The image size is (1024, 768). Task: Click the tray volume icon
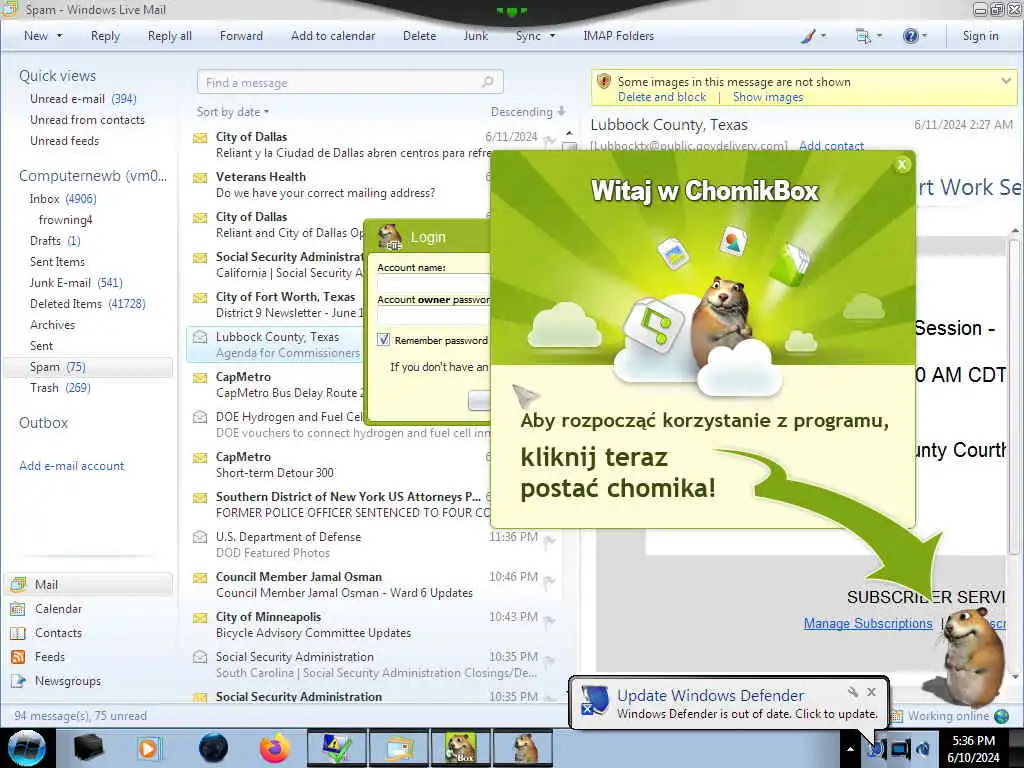[x=923, y=749]
